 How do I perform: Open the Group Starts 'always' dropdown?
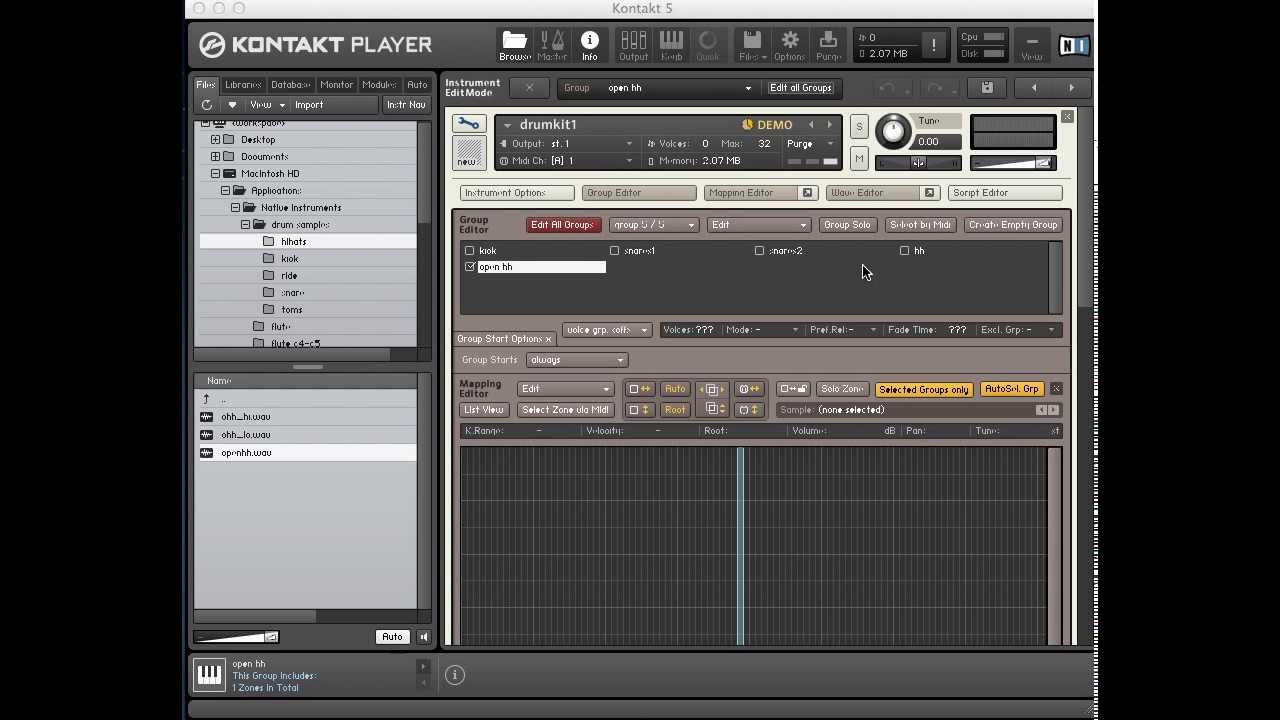coord(577,360)
